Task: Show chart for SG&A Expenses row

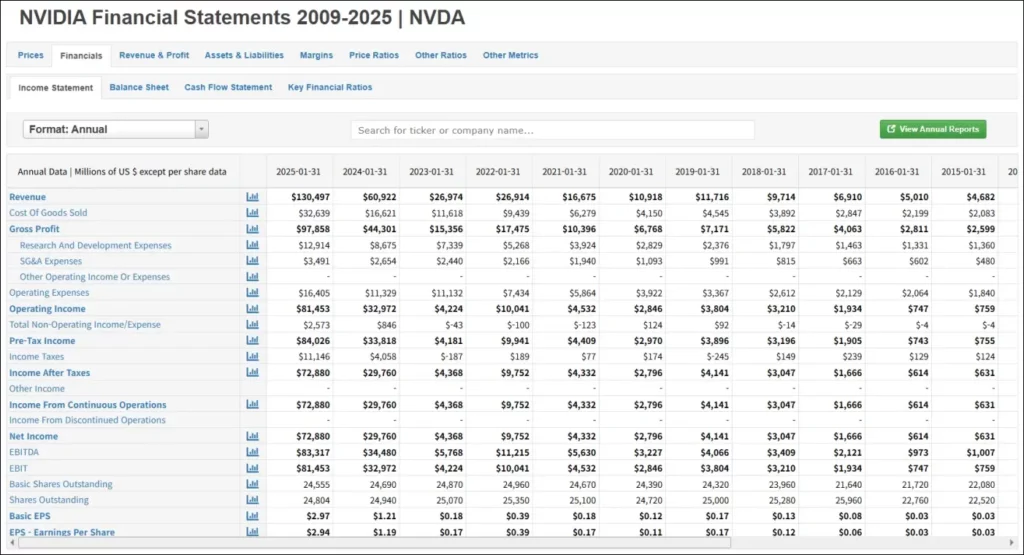Action: pyautogui.click(x=252, y=261)
